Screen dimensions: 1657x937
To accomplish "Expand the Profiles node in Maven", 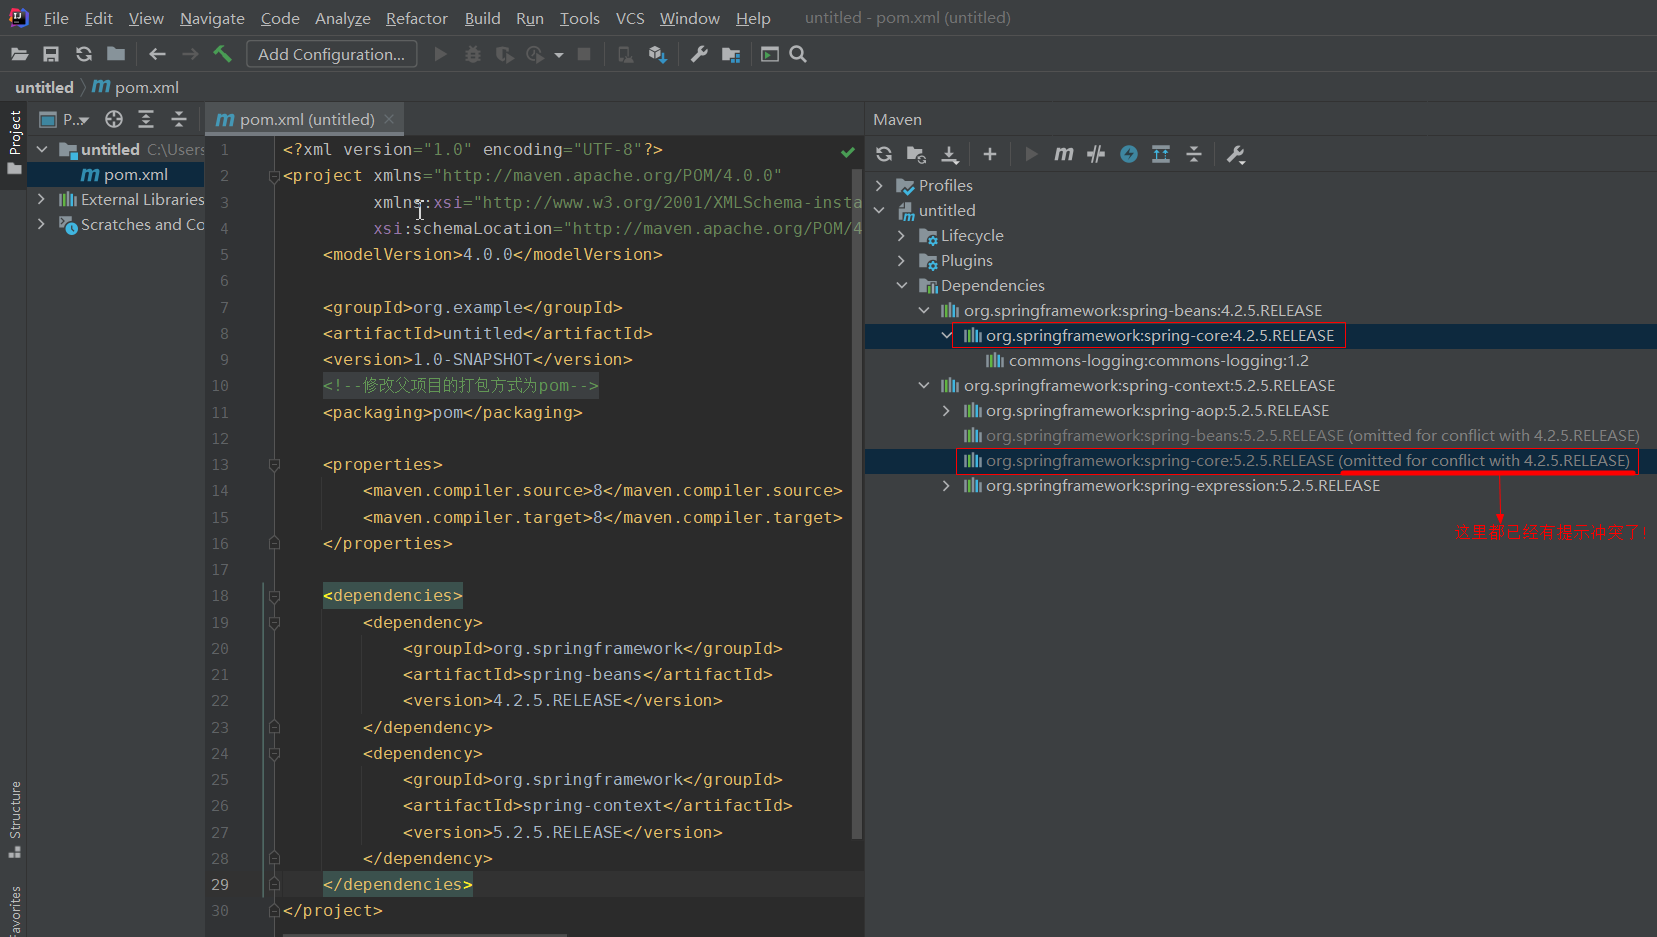I will pyautogui.click(x=879, y=186).
